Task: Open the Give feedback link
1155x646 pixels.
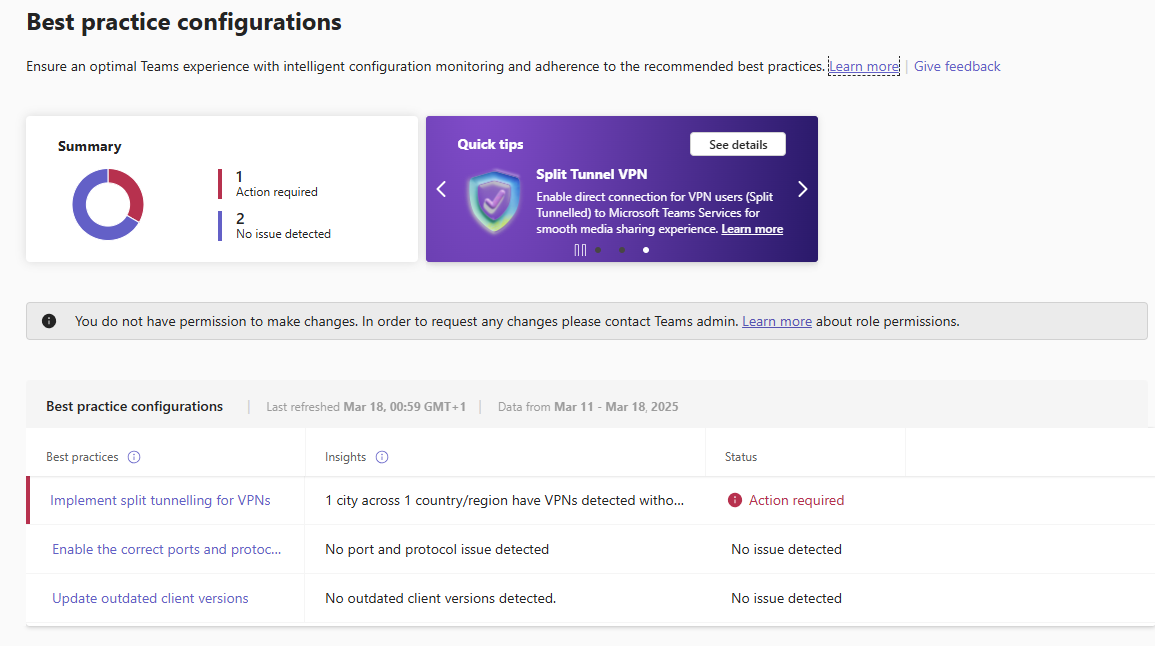Action: pos(957,67)
